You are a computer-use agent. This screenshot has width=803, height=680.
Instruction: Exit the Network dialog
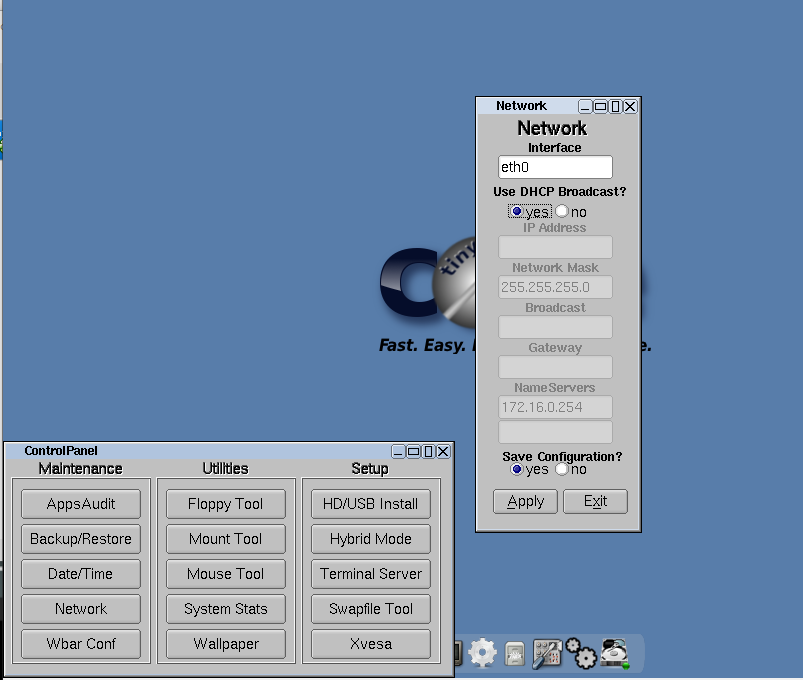pos(594,501)
